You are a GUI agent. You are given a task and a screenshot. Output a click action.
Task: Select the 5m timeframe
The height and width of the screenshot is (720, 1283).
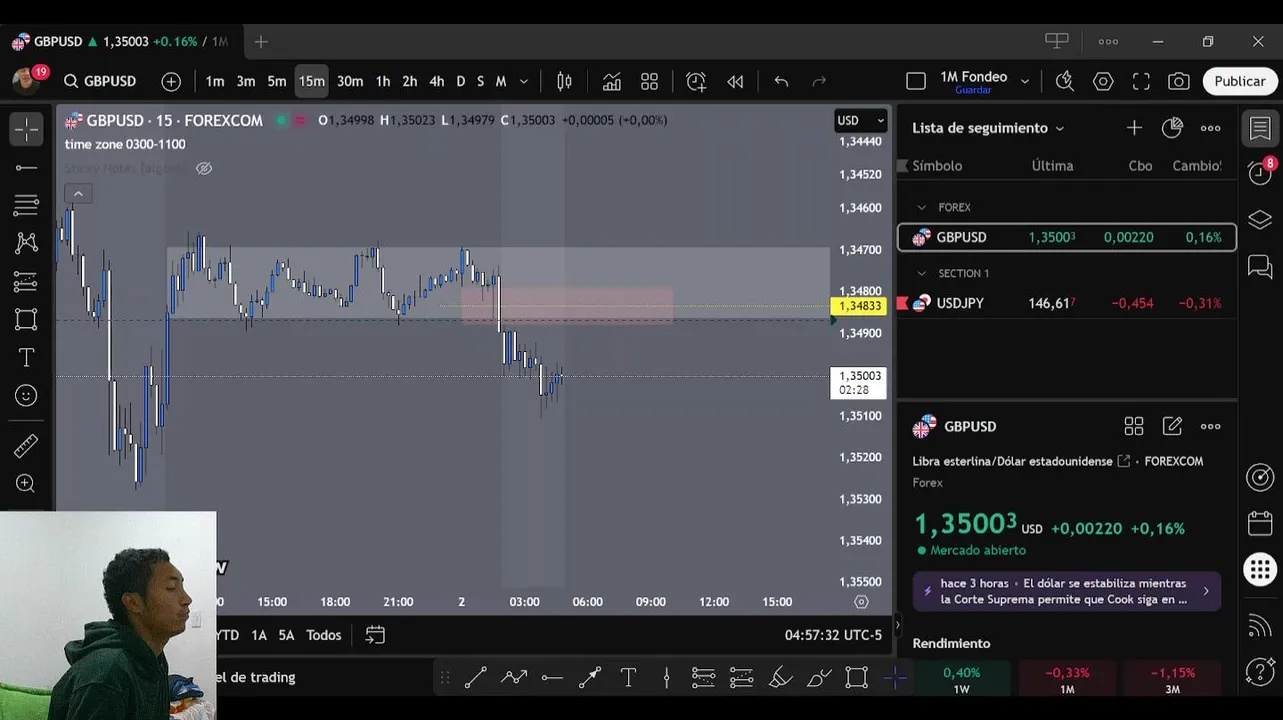coord(277,81)
